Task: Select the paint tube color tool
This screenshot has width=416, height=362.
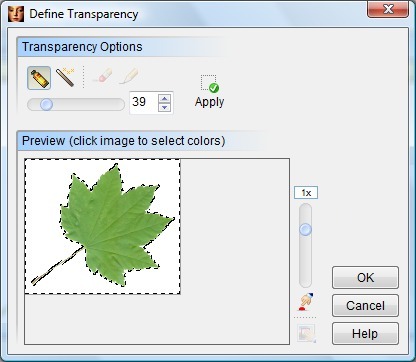Action: point(39,78)
